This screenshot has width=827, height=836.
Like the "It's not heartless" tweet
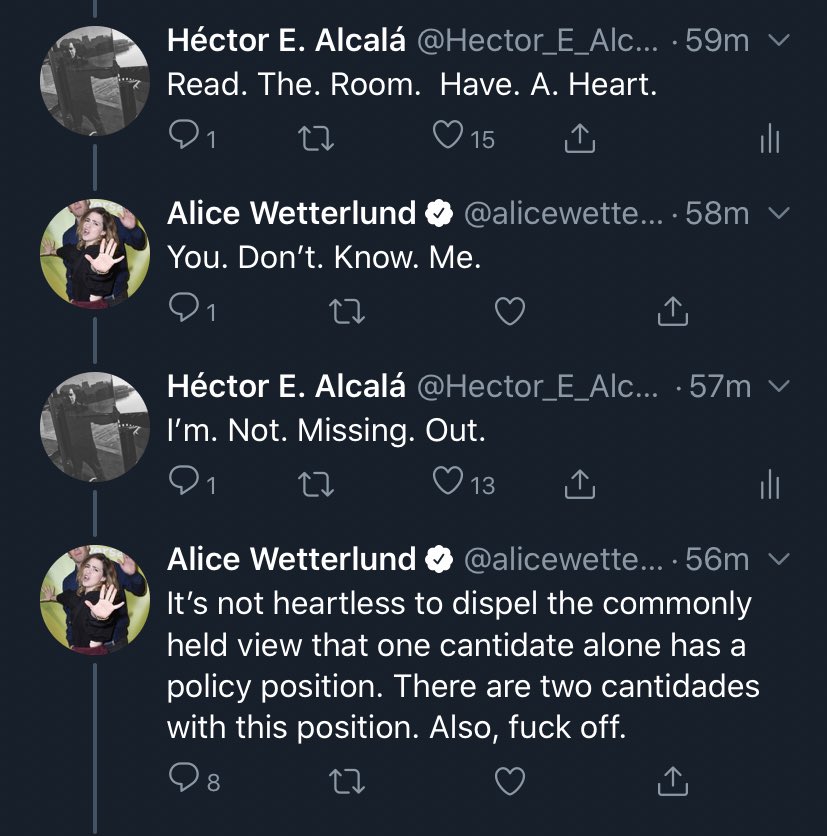(510, 780)
